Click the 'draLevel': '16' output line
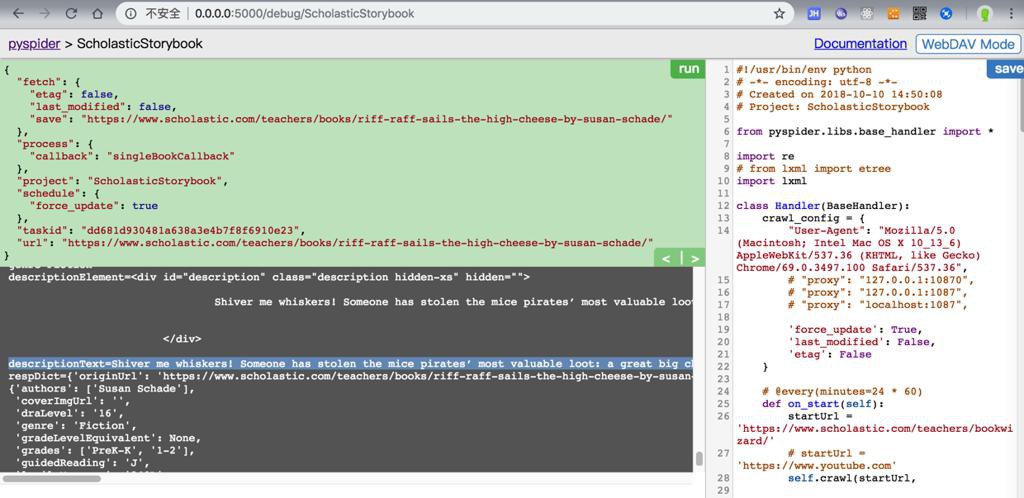 point(69,413)
